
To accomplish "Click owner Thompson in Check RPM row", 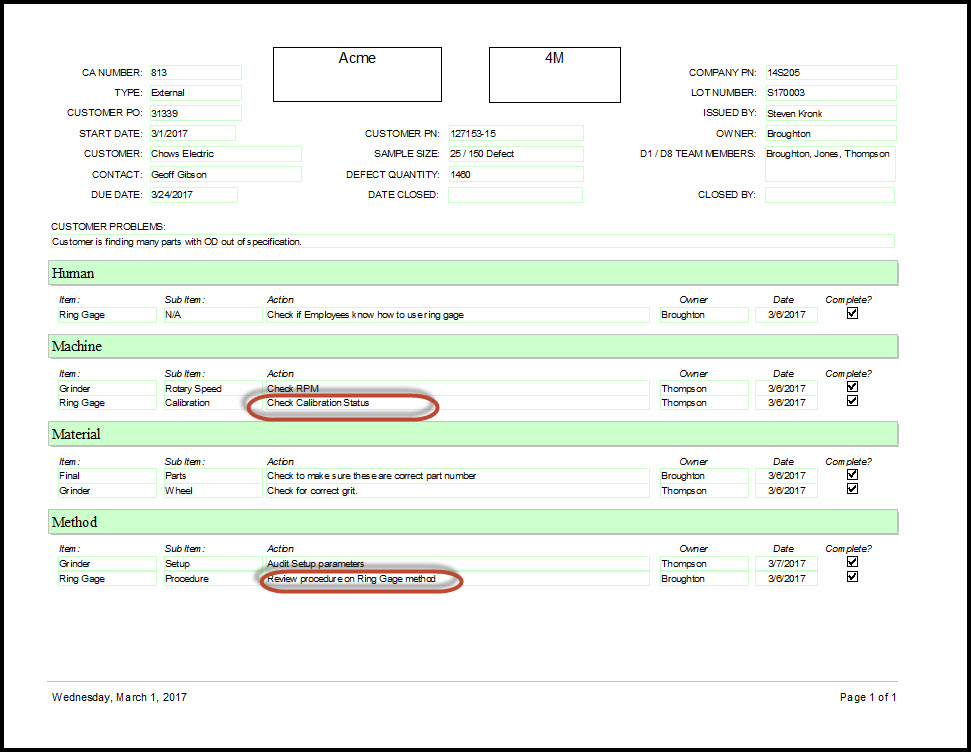I will click(x=704, y=388).
